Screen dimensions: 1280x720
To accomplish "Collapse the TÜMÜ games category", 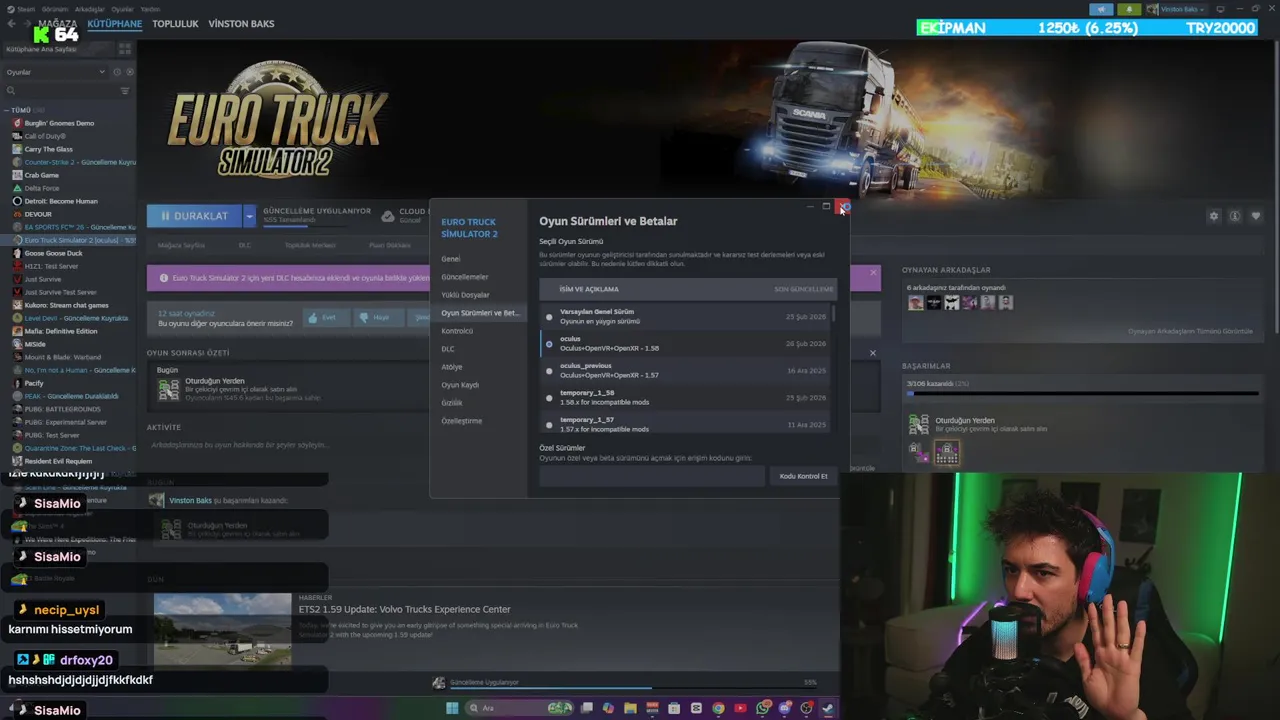I will [8, 110].
